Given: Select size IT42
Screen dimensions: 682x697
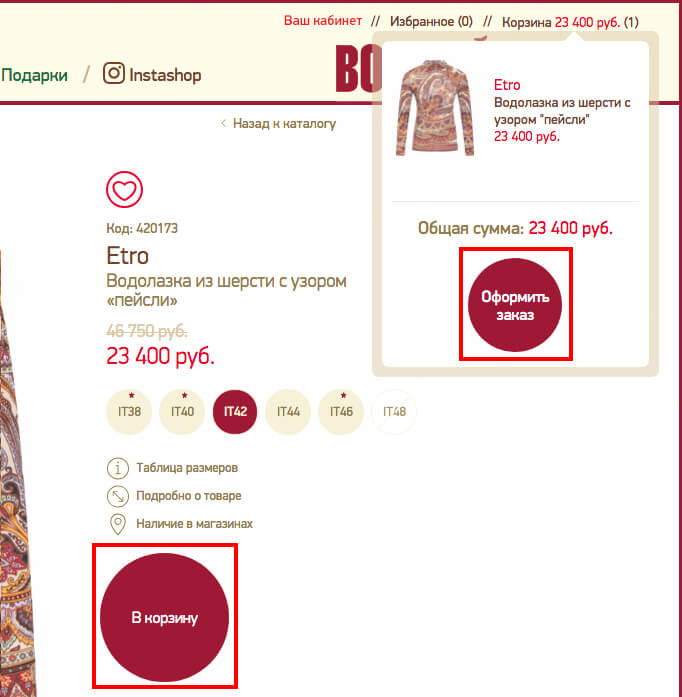Looking at the screenshot, I should click(235, 412).
